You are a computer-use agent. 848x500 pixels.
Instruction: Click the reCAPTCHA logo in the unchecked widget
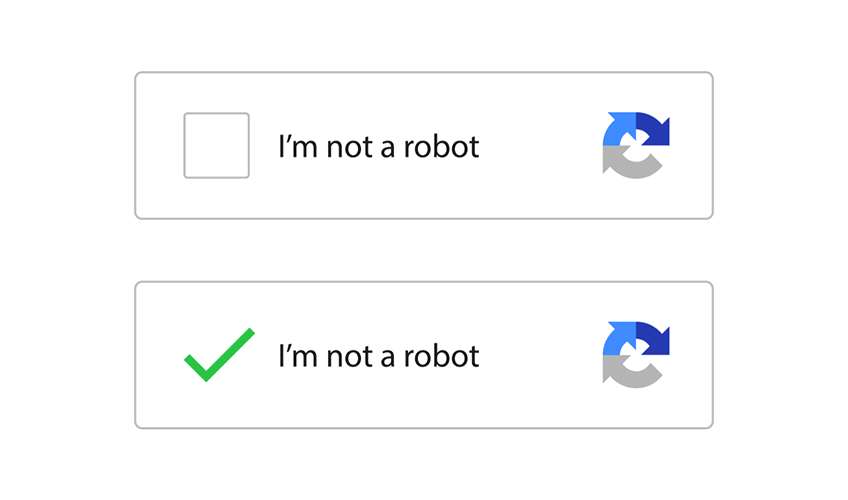(636, 145)
